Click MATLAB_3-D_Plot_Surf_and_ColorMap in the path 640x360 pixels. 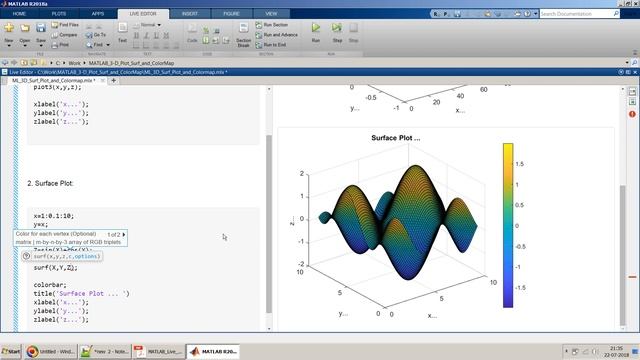click(131, 63)
